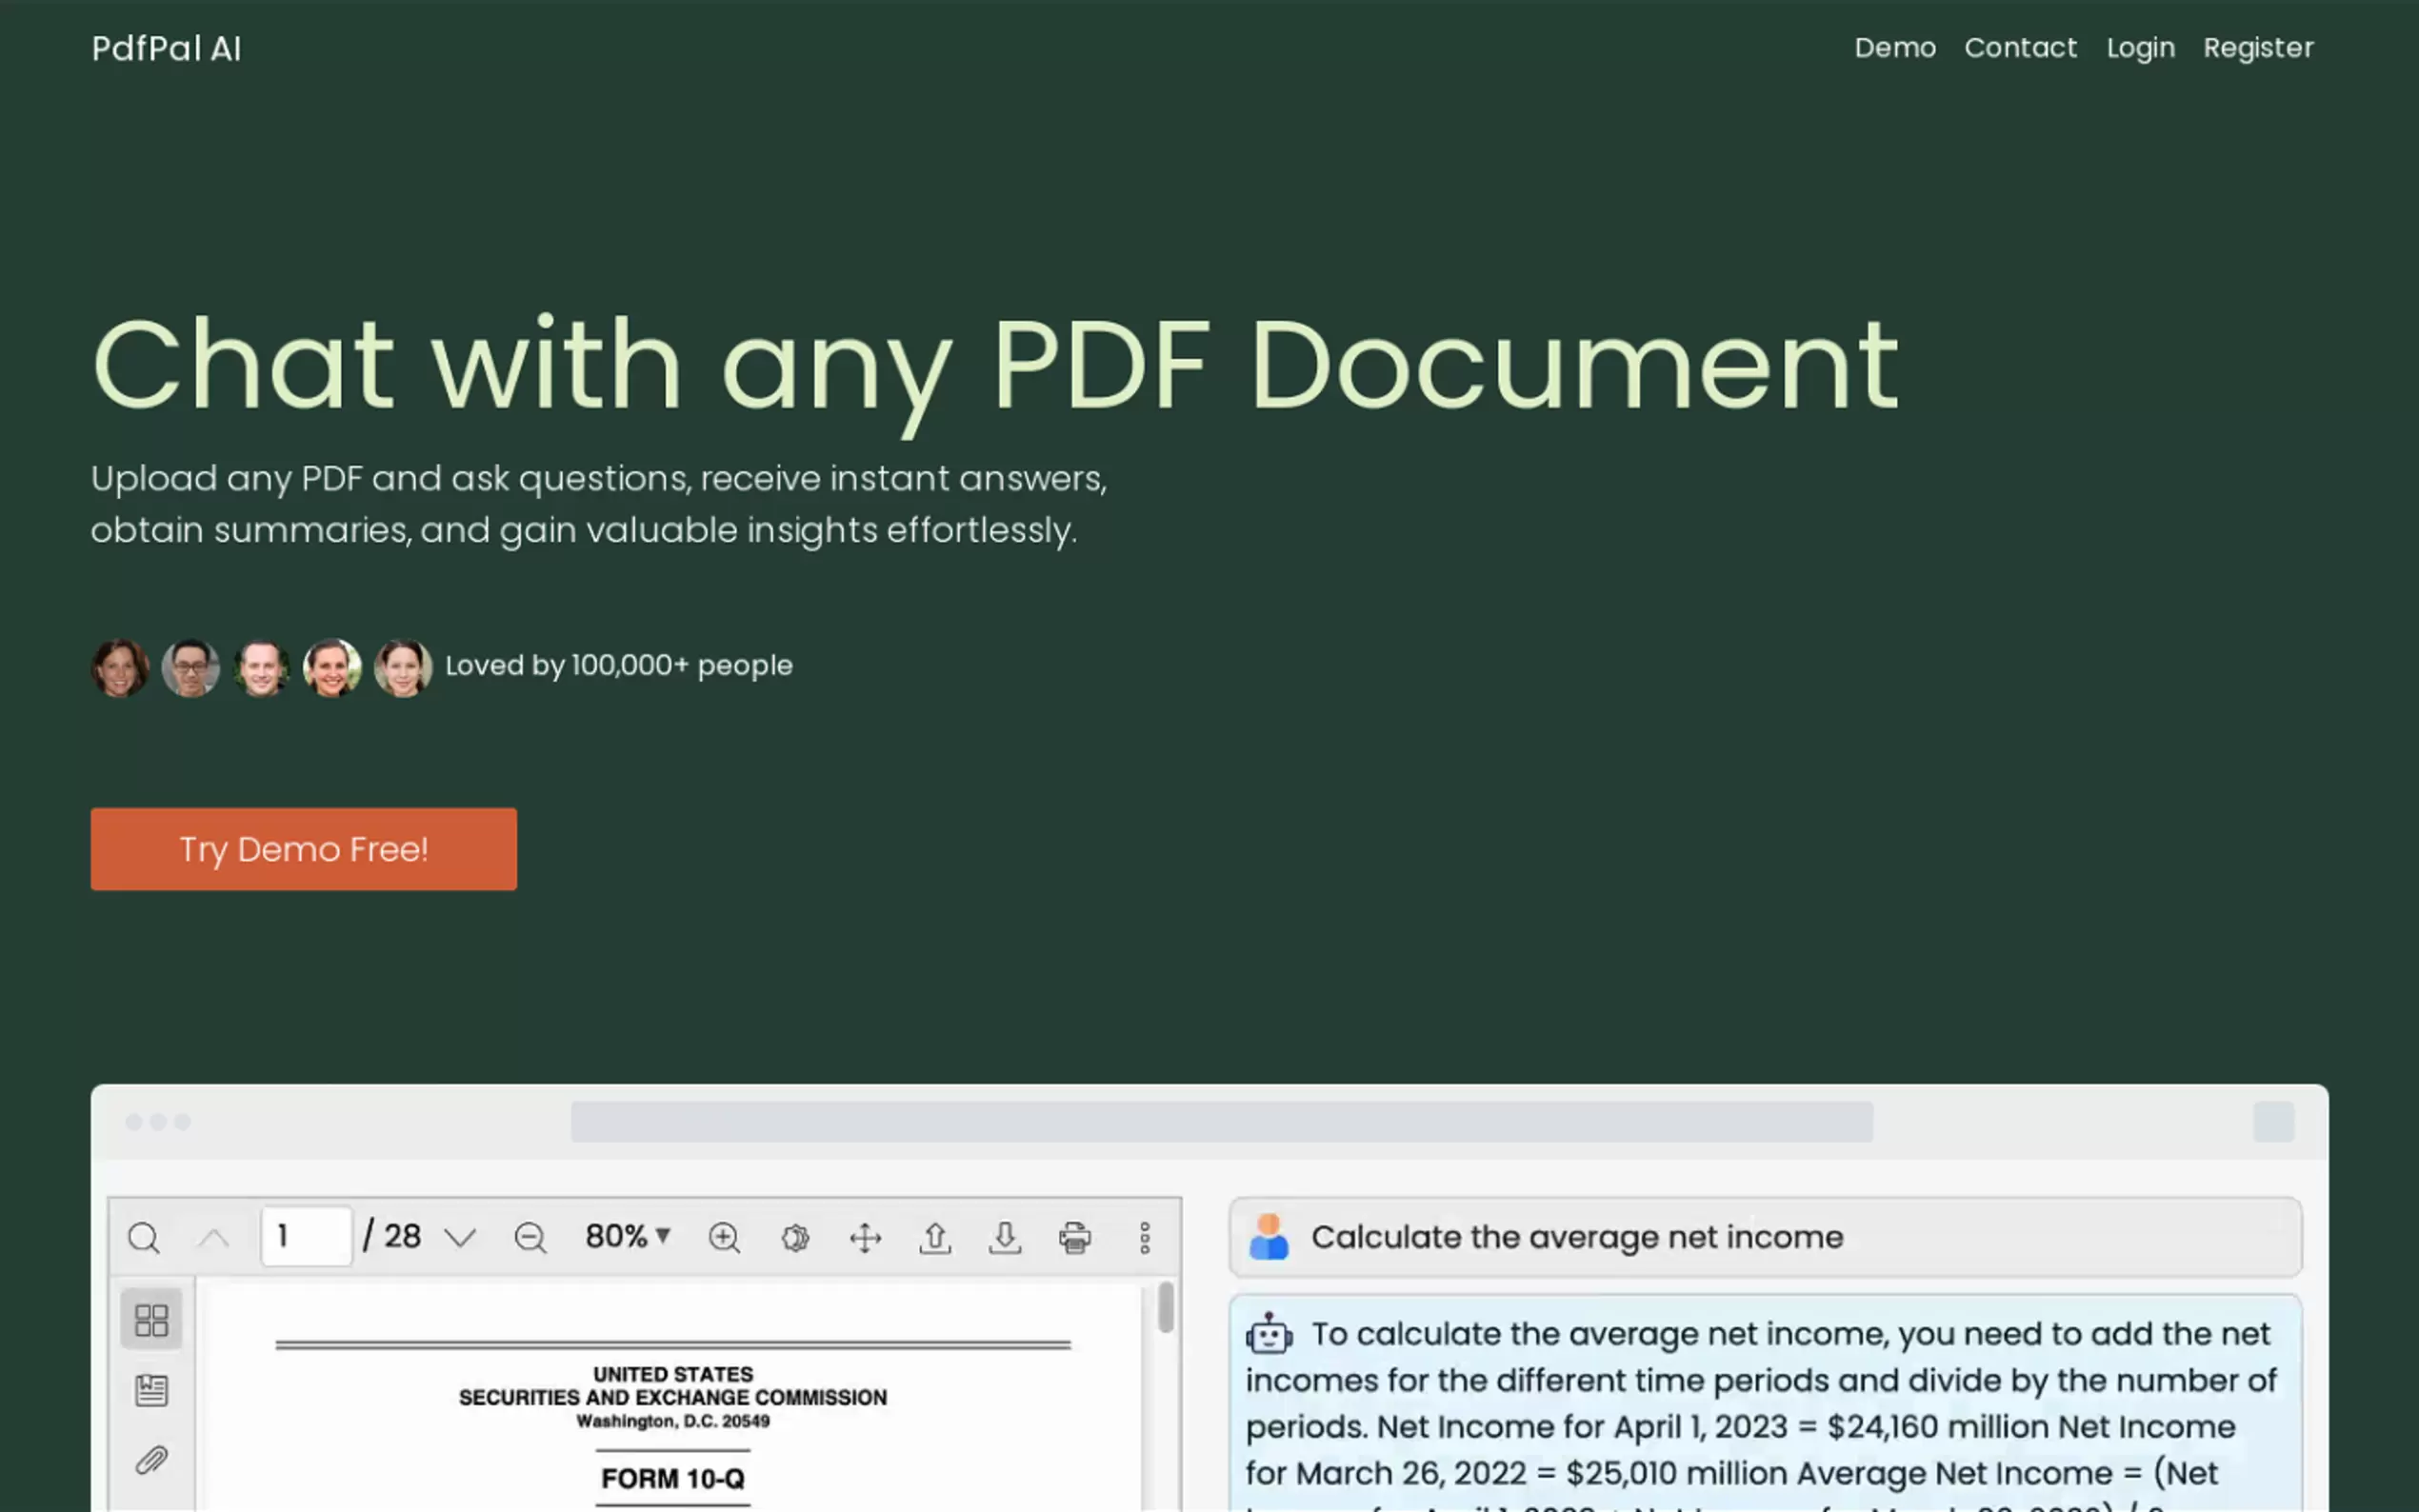This screenshot has height=1512, width=2419.
Task: Enter full screen with the four-arrow icon
Action: 865,1238
